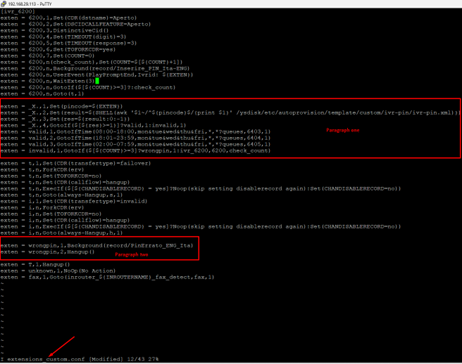The height and width of the screenshot is (364, 462).
Task: Click the t,n,ForkCDR(erv) line
Action: click(x=42, y=170)
